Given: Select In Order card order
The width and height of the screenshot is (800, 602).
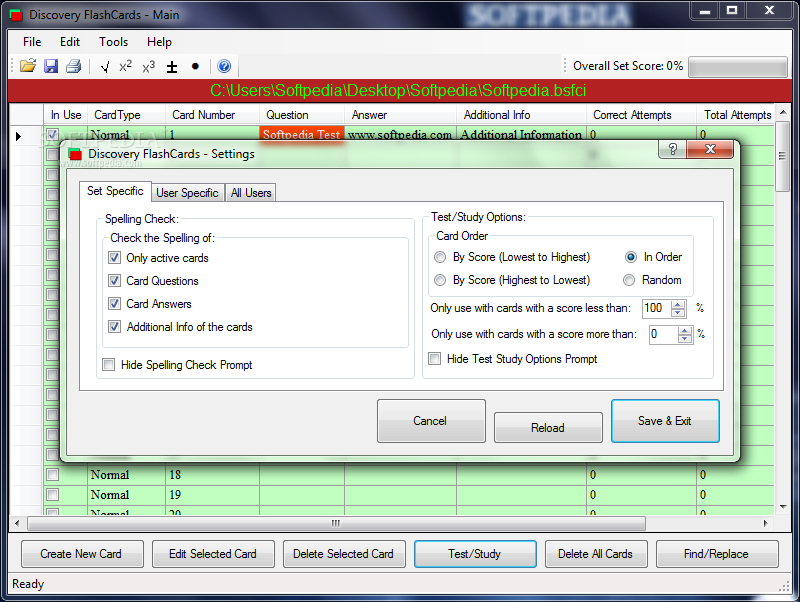Looking at the screenshot, I should pyautogui.click(x=631, y=257).
